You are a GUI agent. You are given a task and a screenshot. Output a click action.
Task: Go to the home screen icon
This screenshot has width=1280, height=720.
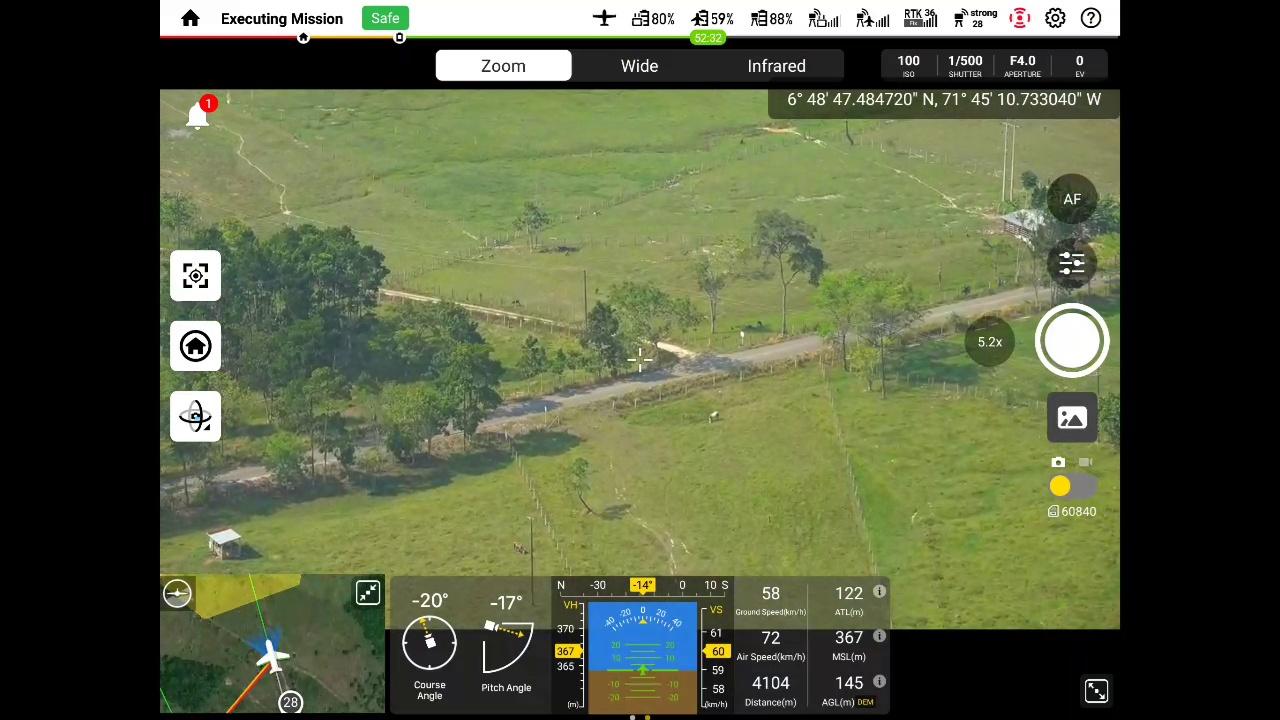(x=190, y=18)
